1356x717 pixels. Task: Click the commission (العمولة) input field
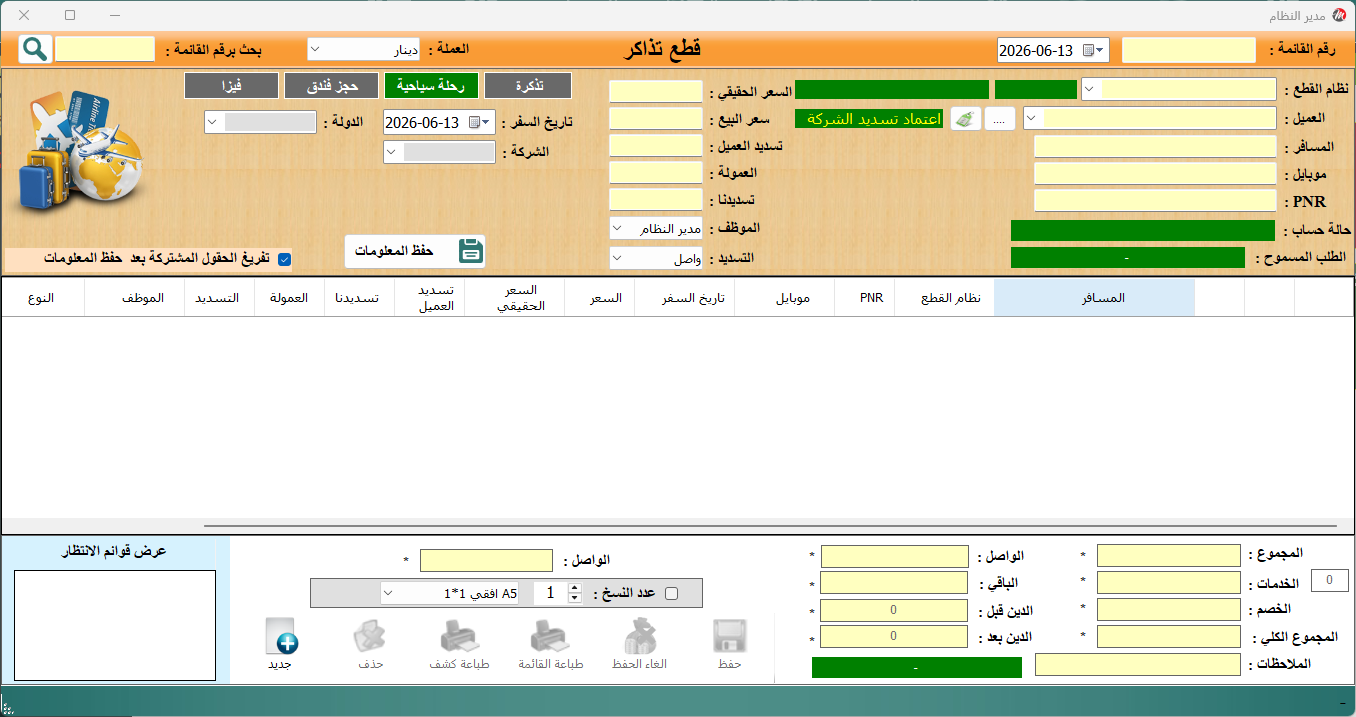pos(656,173)
